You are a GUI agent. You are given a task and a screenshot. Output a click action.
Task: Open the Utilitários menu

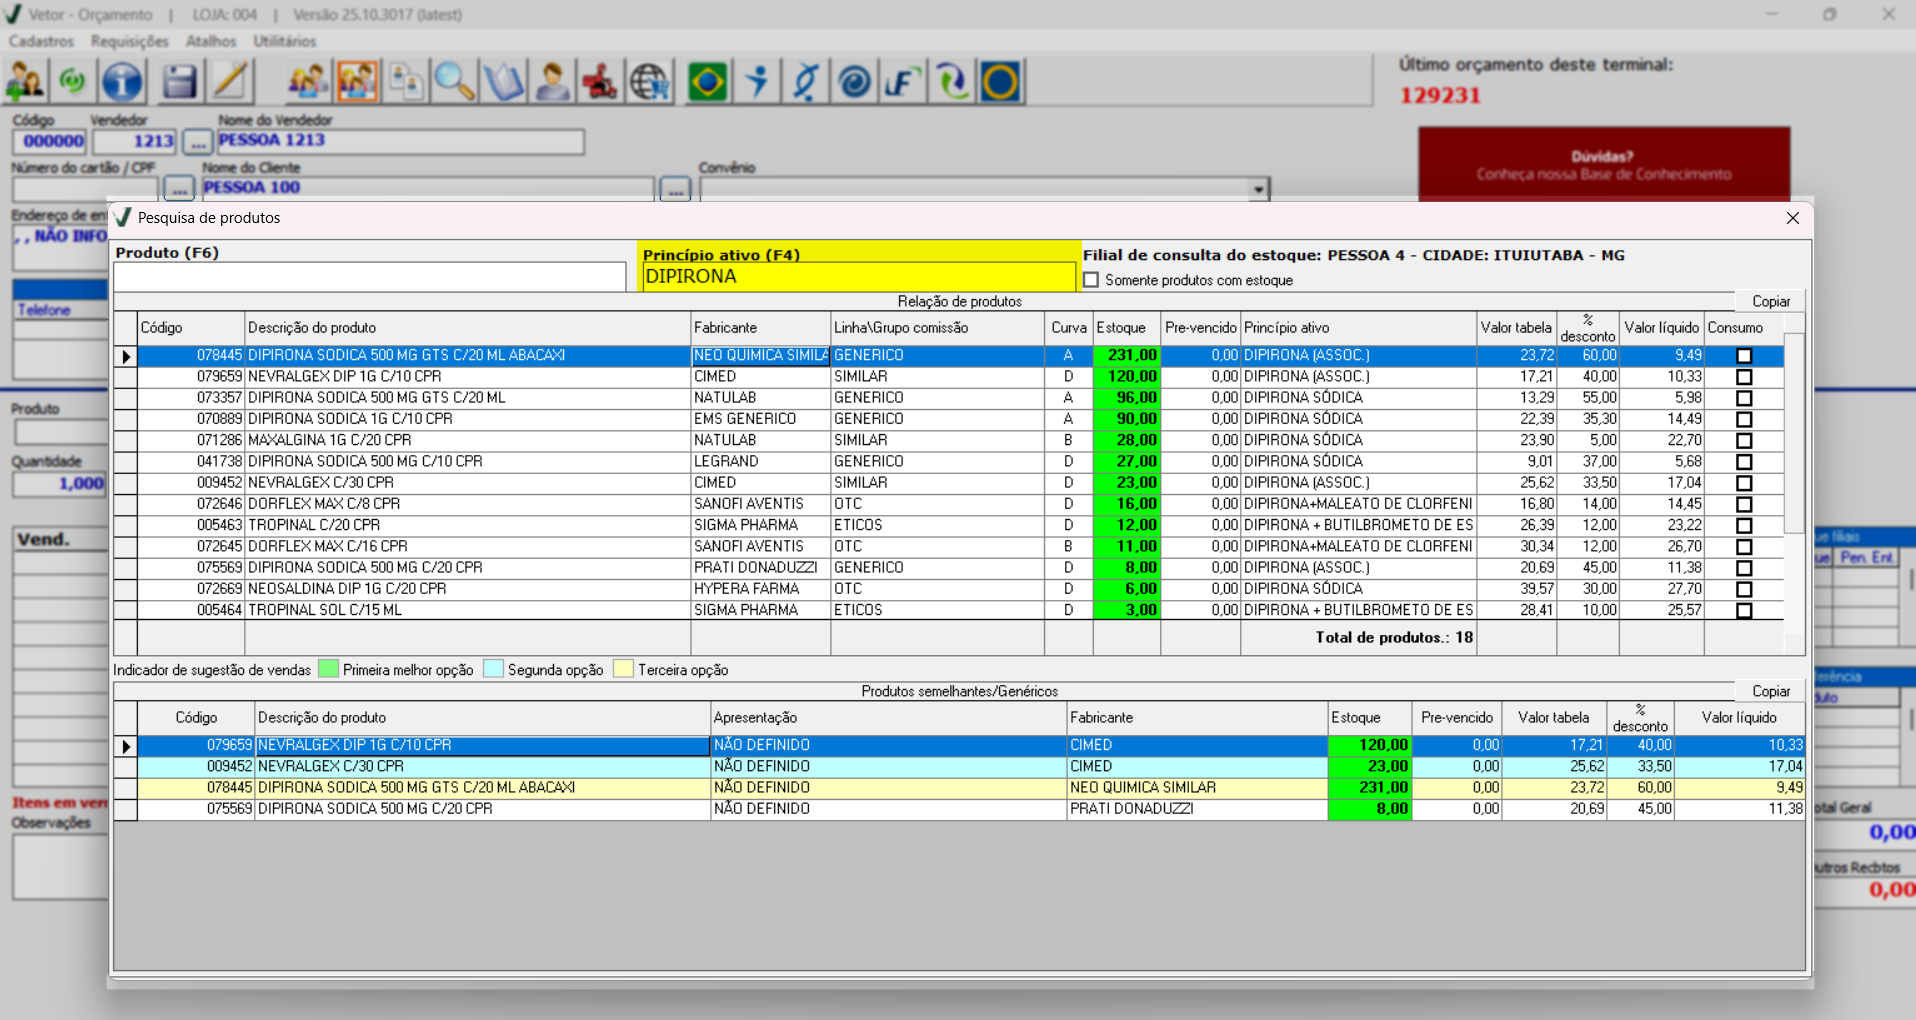[284, 41]
